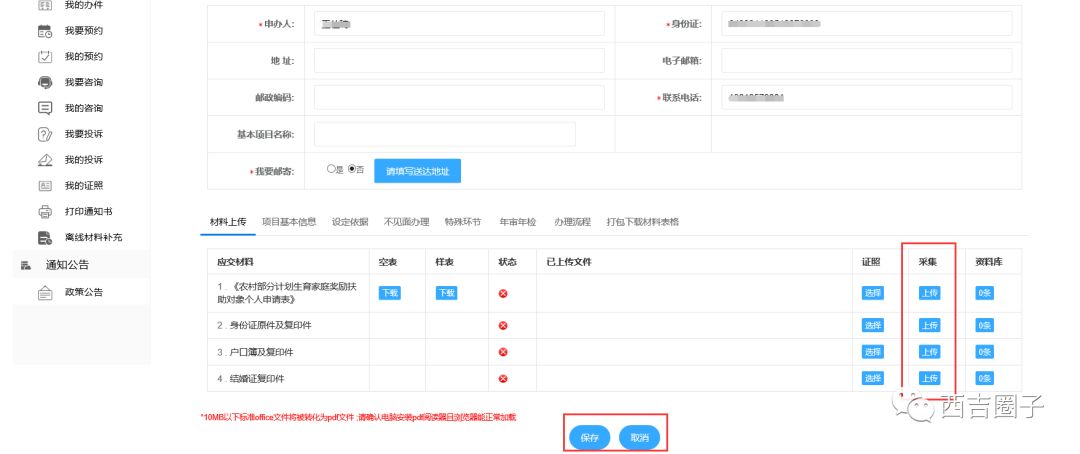Click red status icon for 结婚证复印件
The height and width of the screenshot is (454, 1080).
[503, 378]
